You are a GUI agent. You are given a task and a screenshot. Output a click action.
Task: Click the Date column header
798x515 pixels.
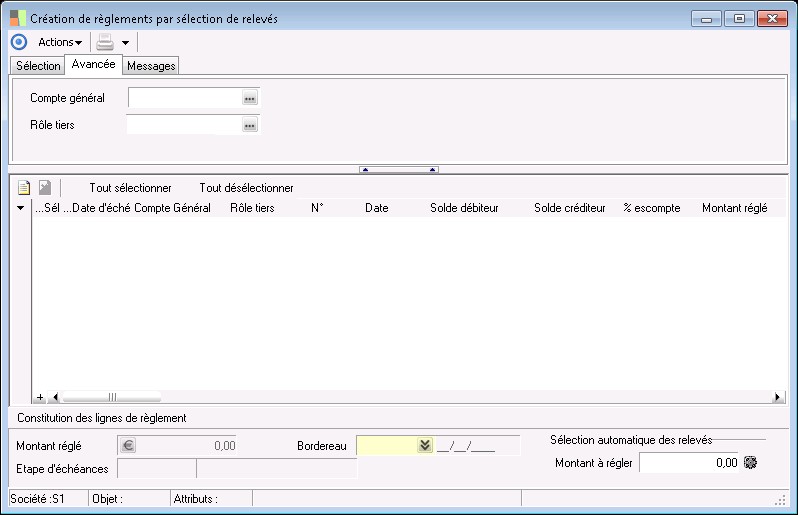pos(377,208)
